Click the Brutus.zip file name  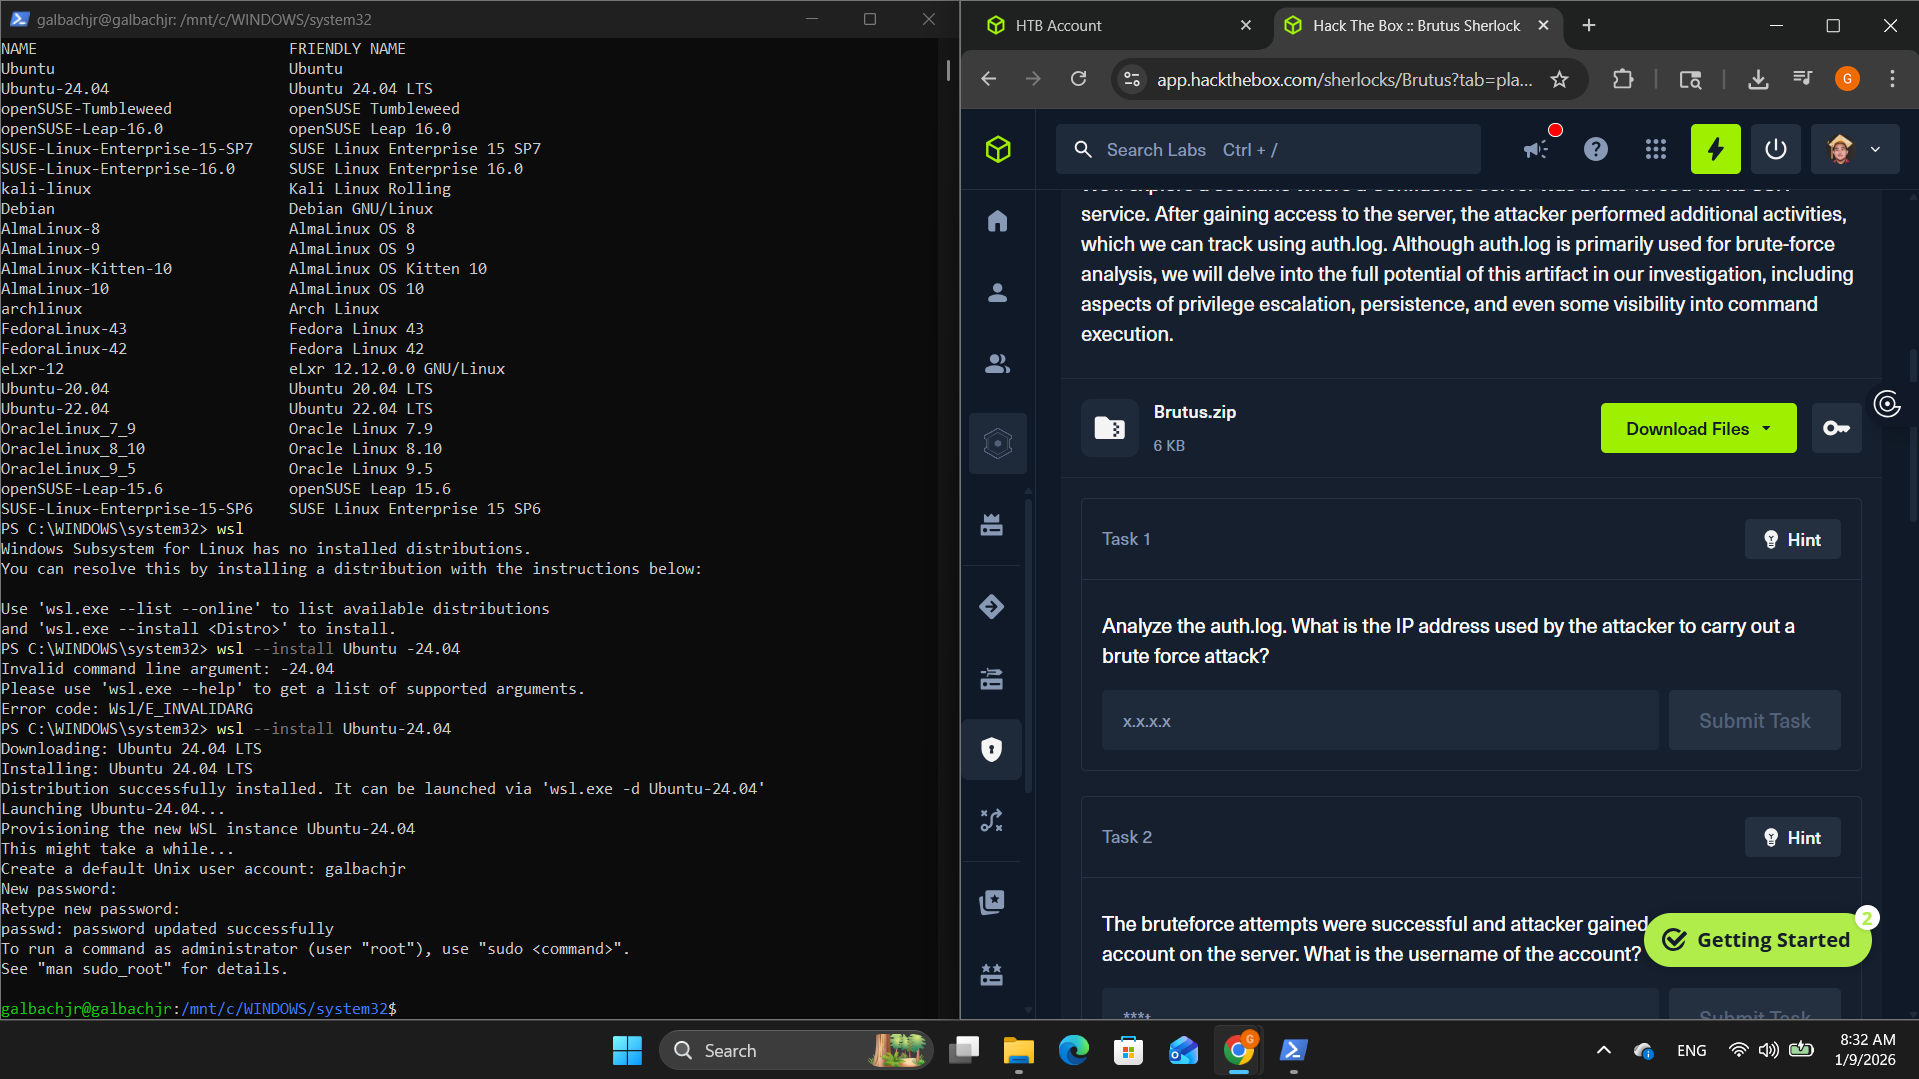(1195, 412)
